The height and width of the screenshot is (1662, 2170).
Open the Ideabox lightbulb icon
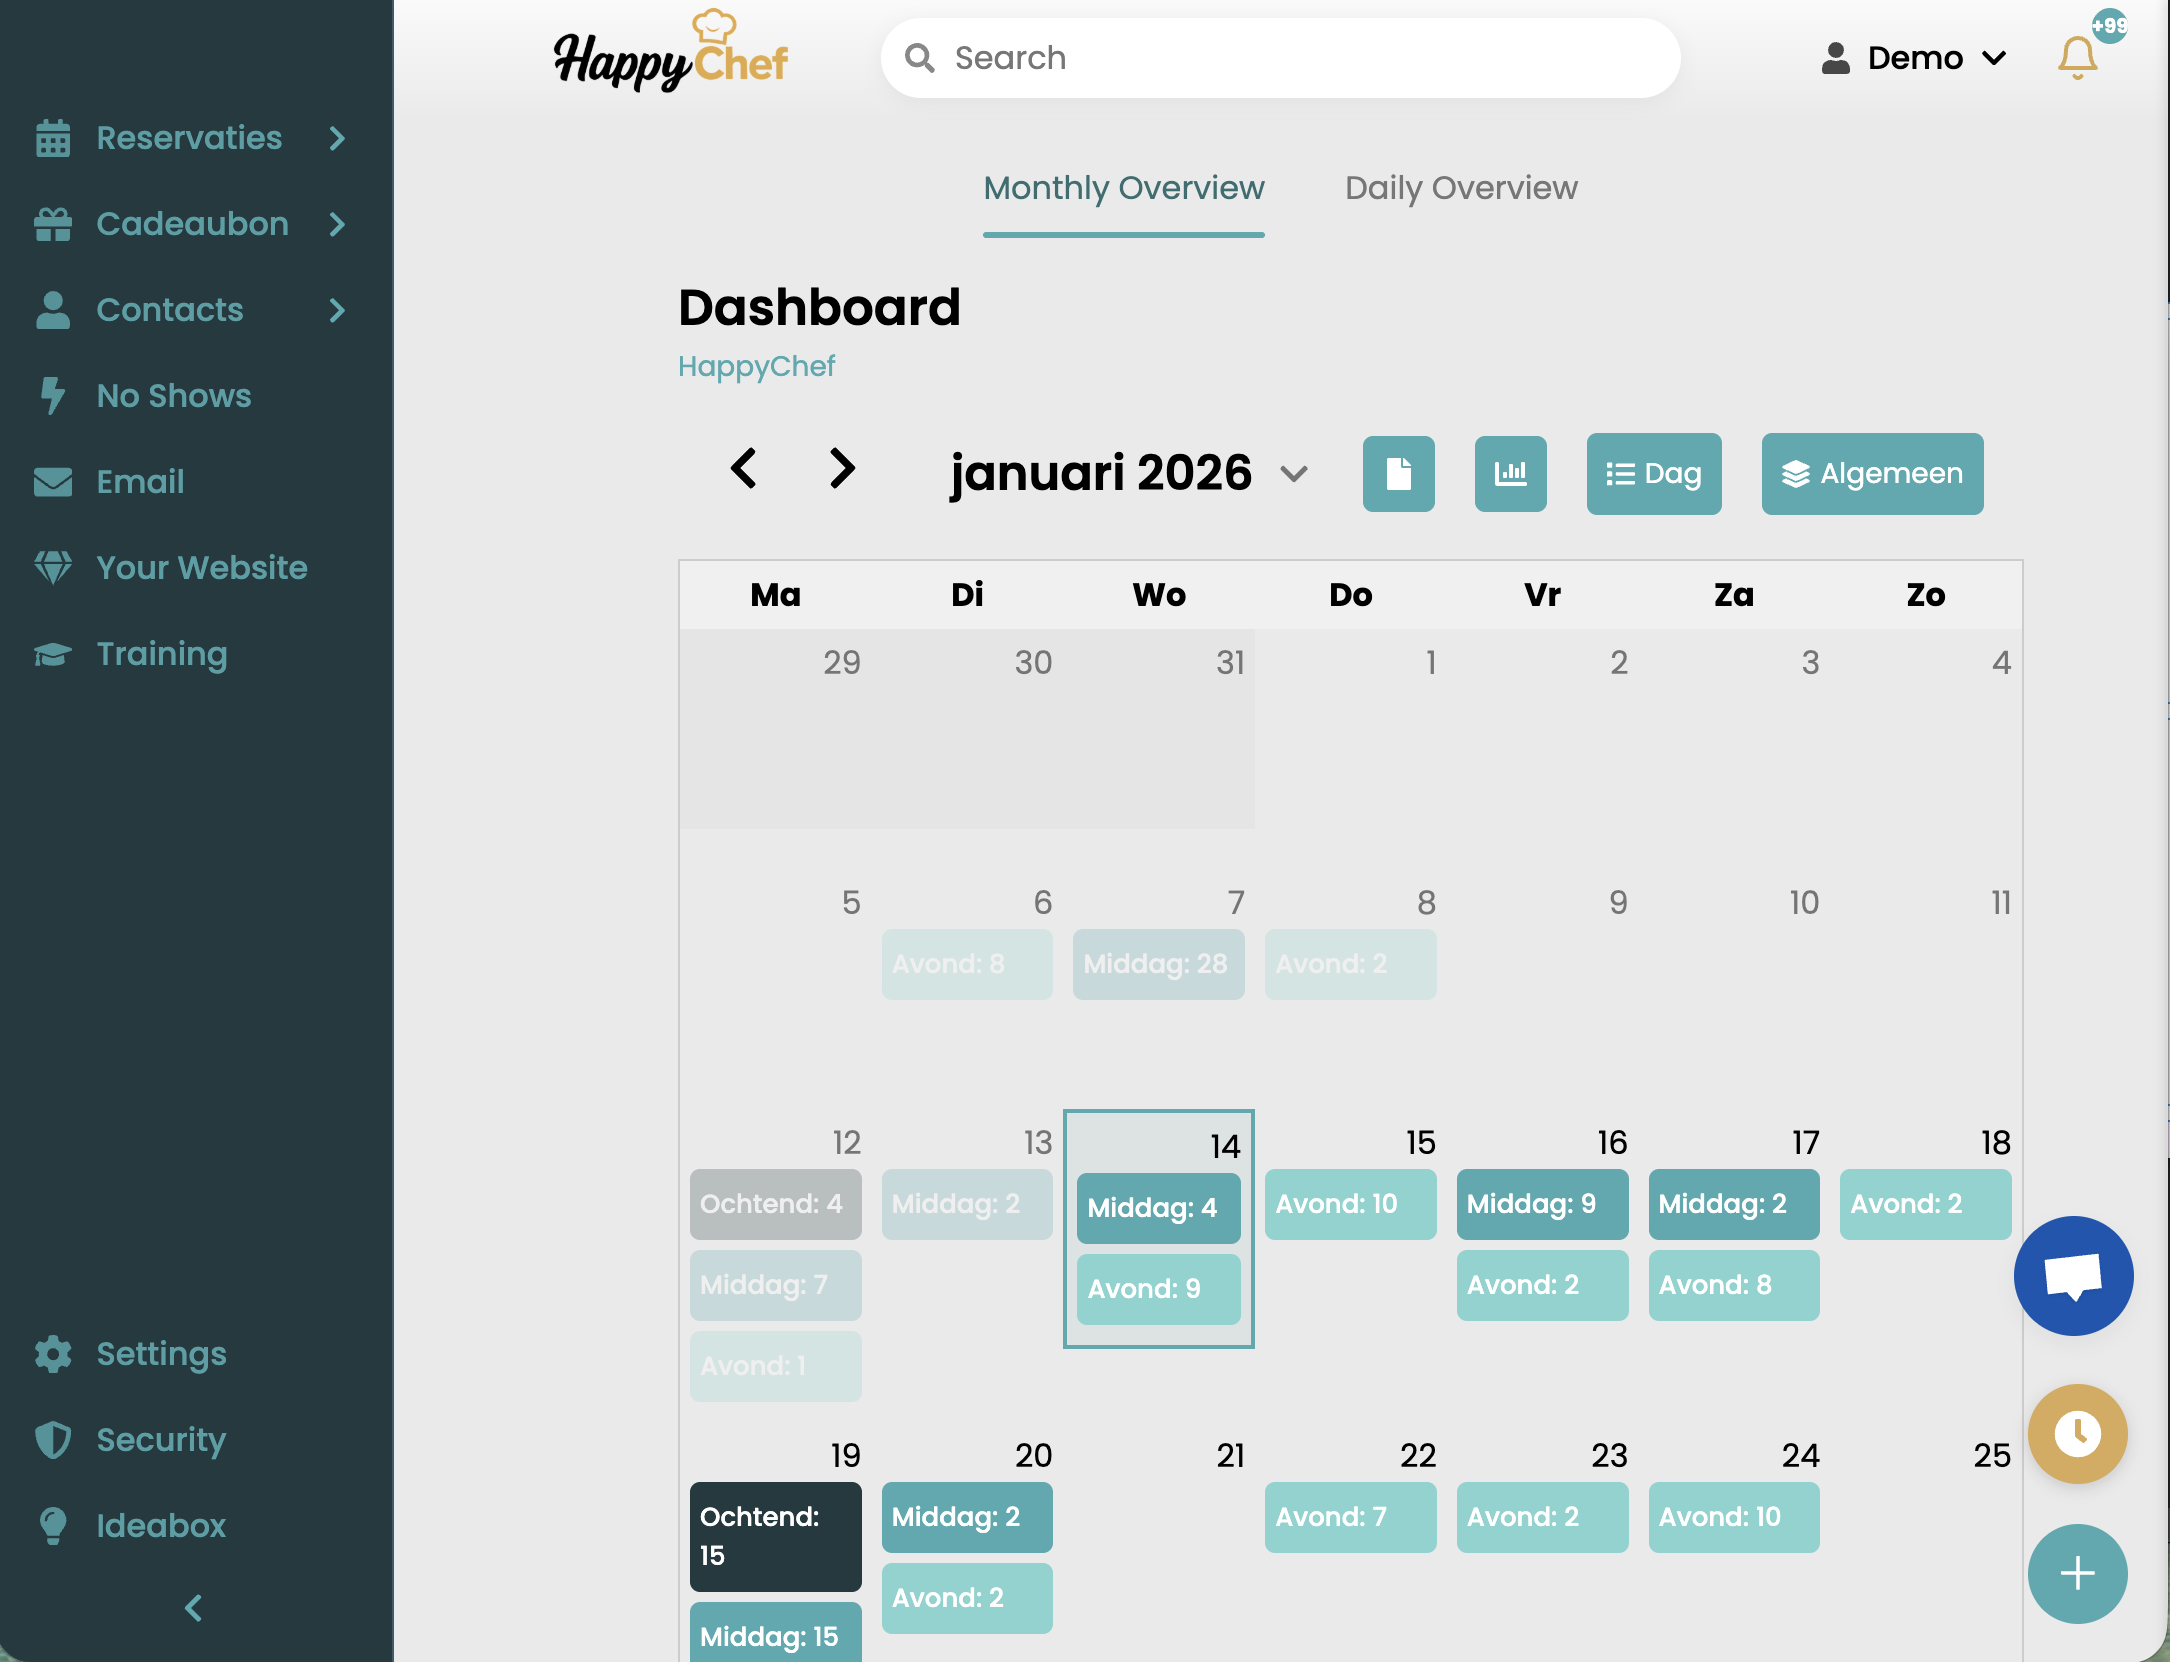click(x=52, y=1525)
